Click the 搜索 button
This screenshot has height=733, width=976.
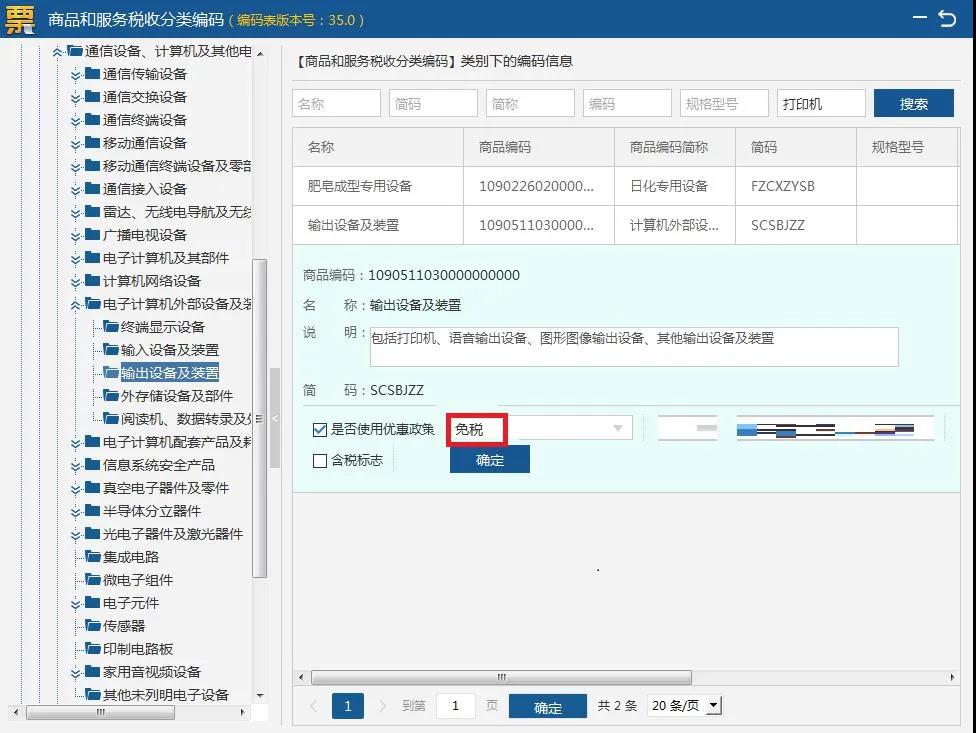coord(913,103)
